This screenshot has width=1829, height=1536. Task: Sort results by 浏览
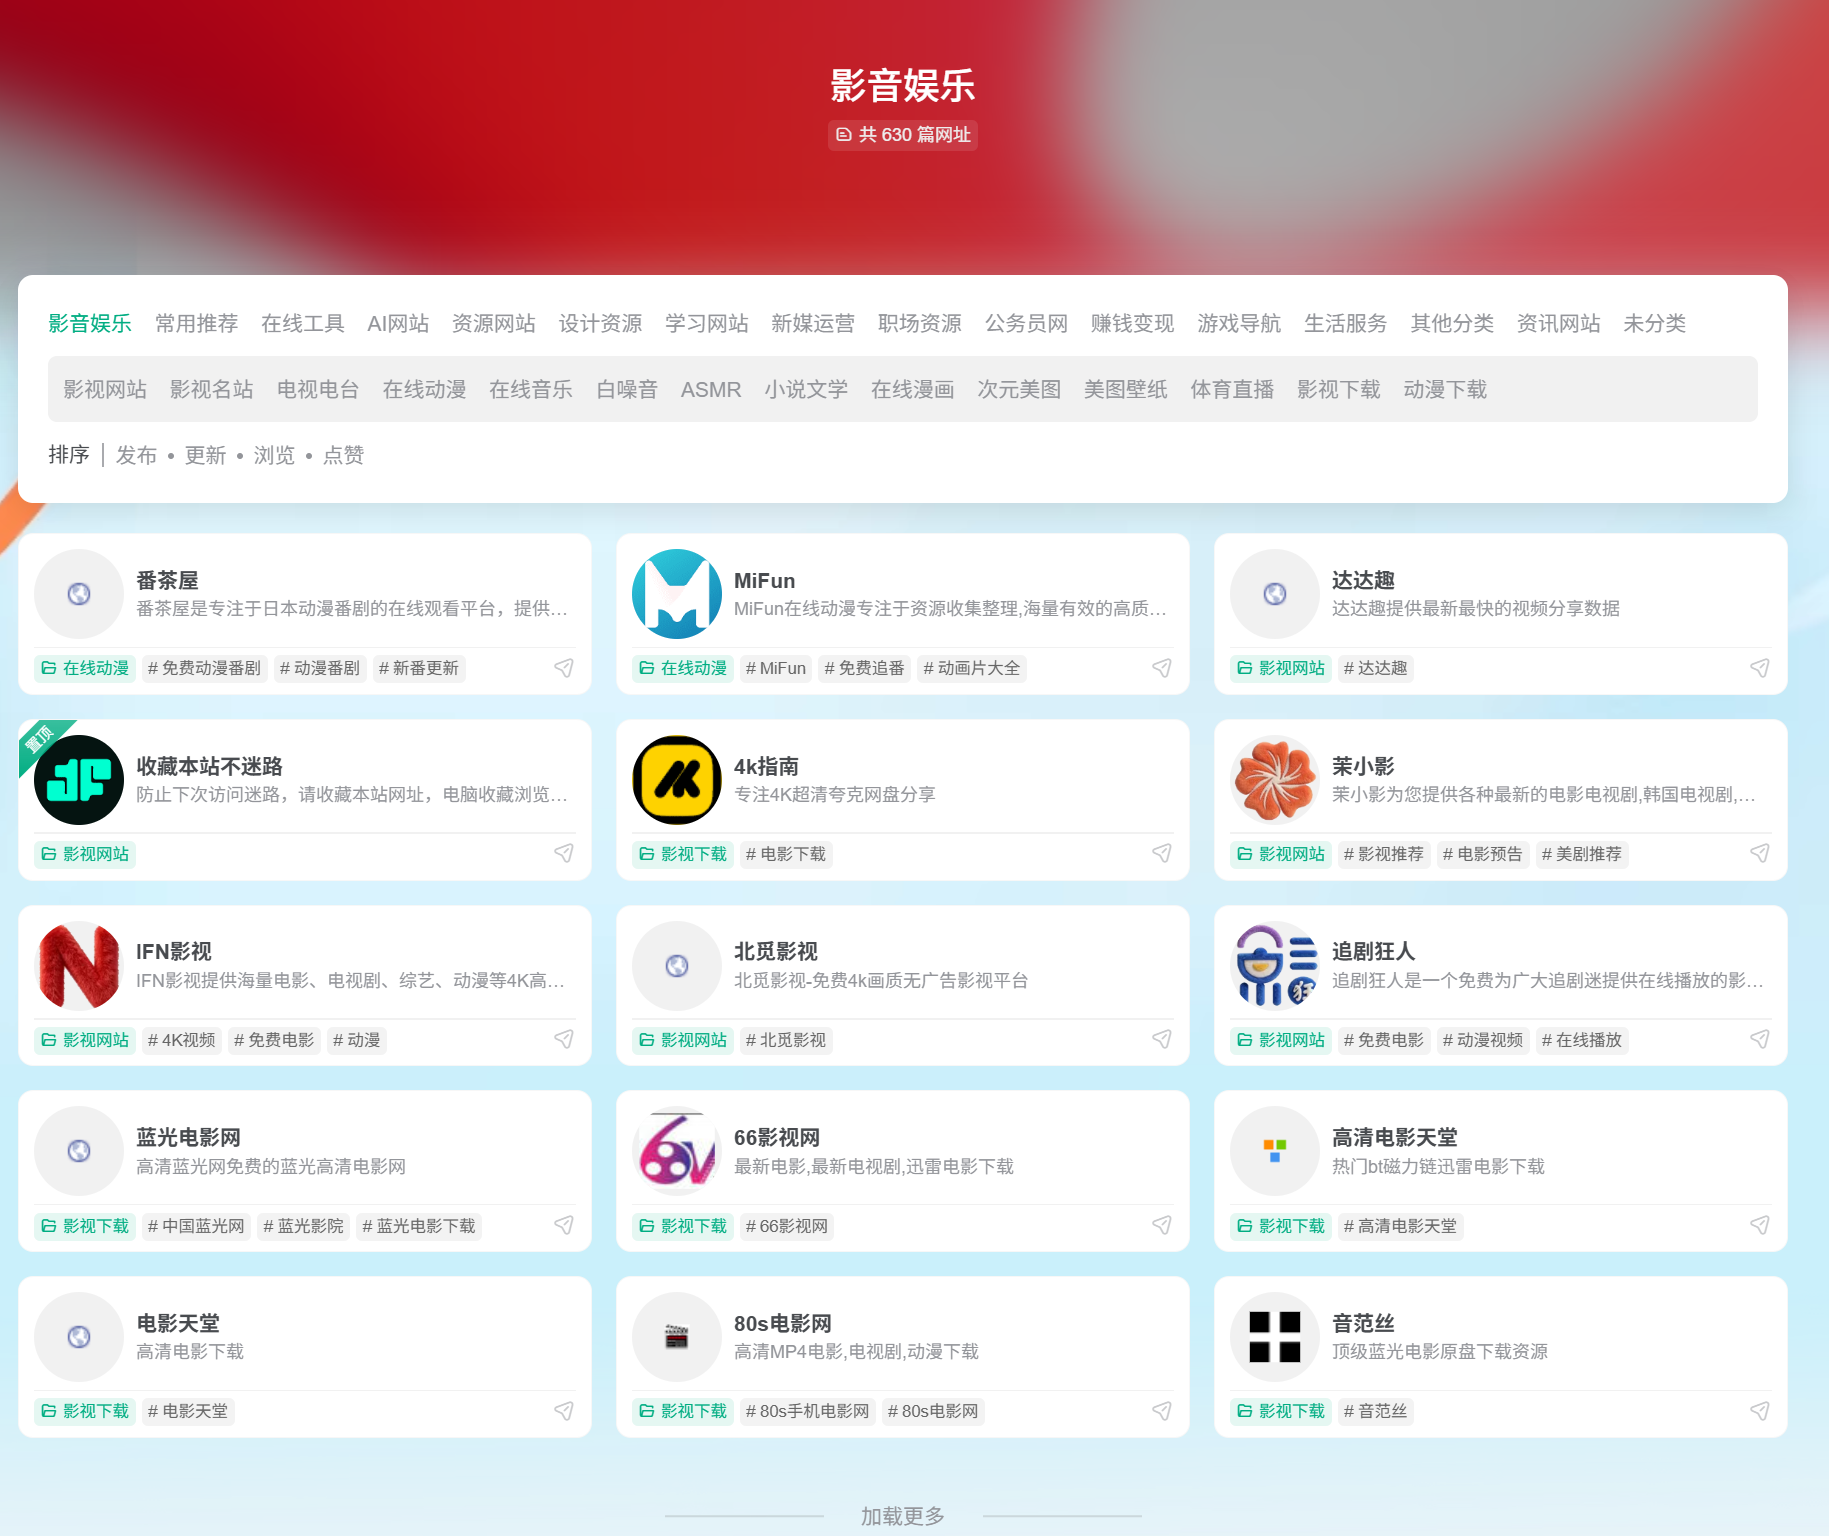click(274, 456)
